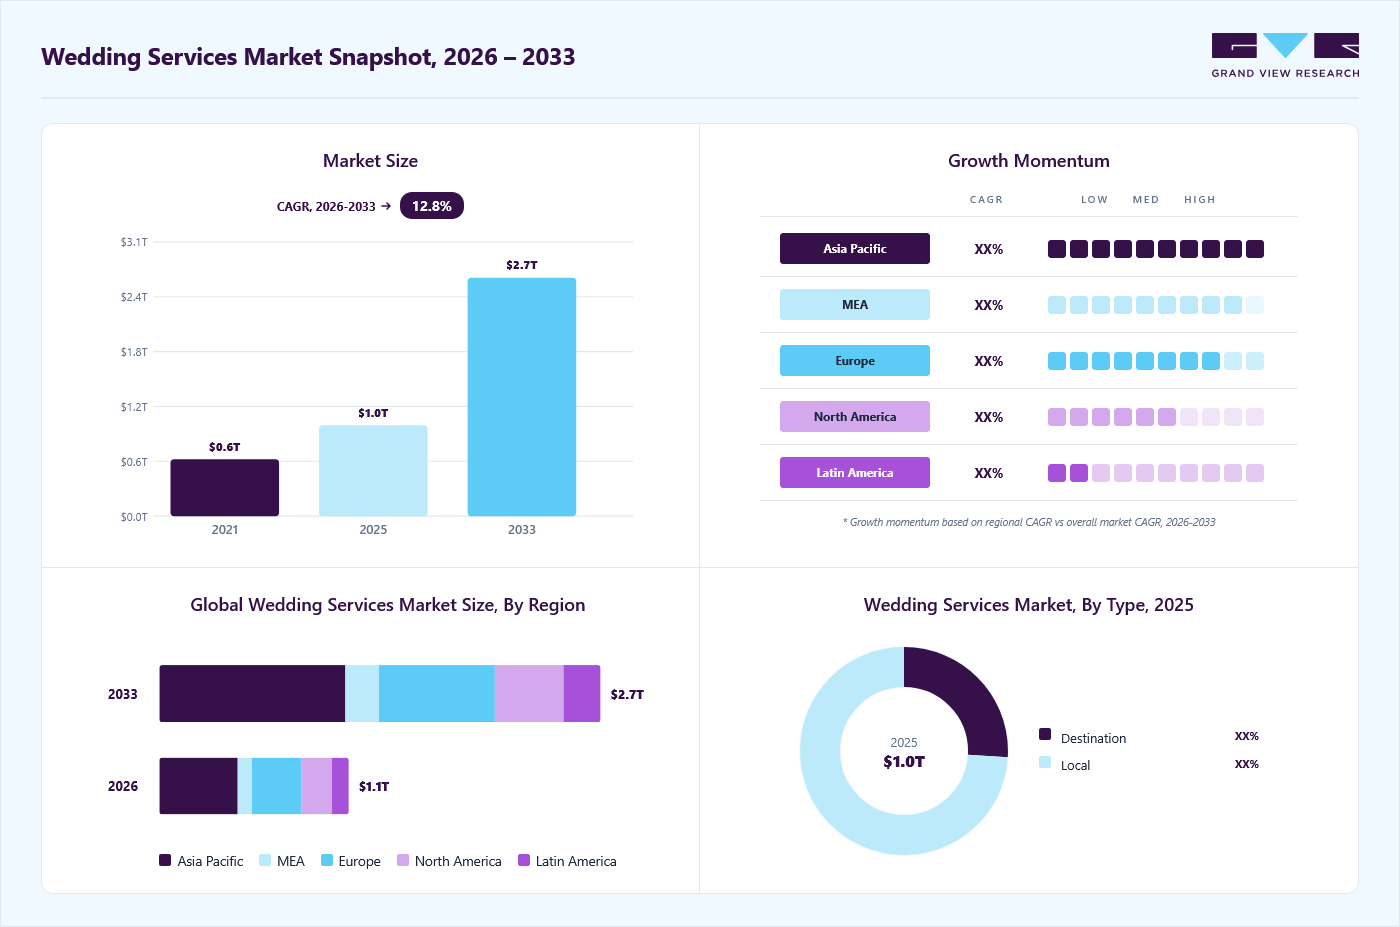
Task: Click the Asia Pacific segment in 2026 bar
Action: pyautogui.click(x=199, y=786)
